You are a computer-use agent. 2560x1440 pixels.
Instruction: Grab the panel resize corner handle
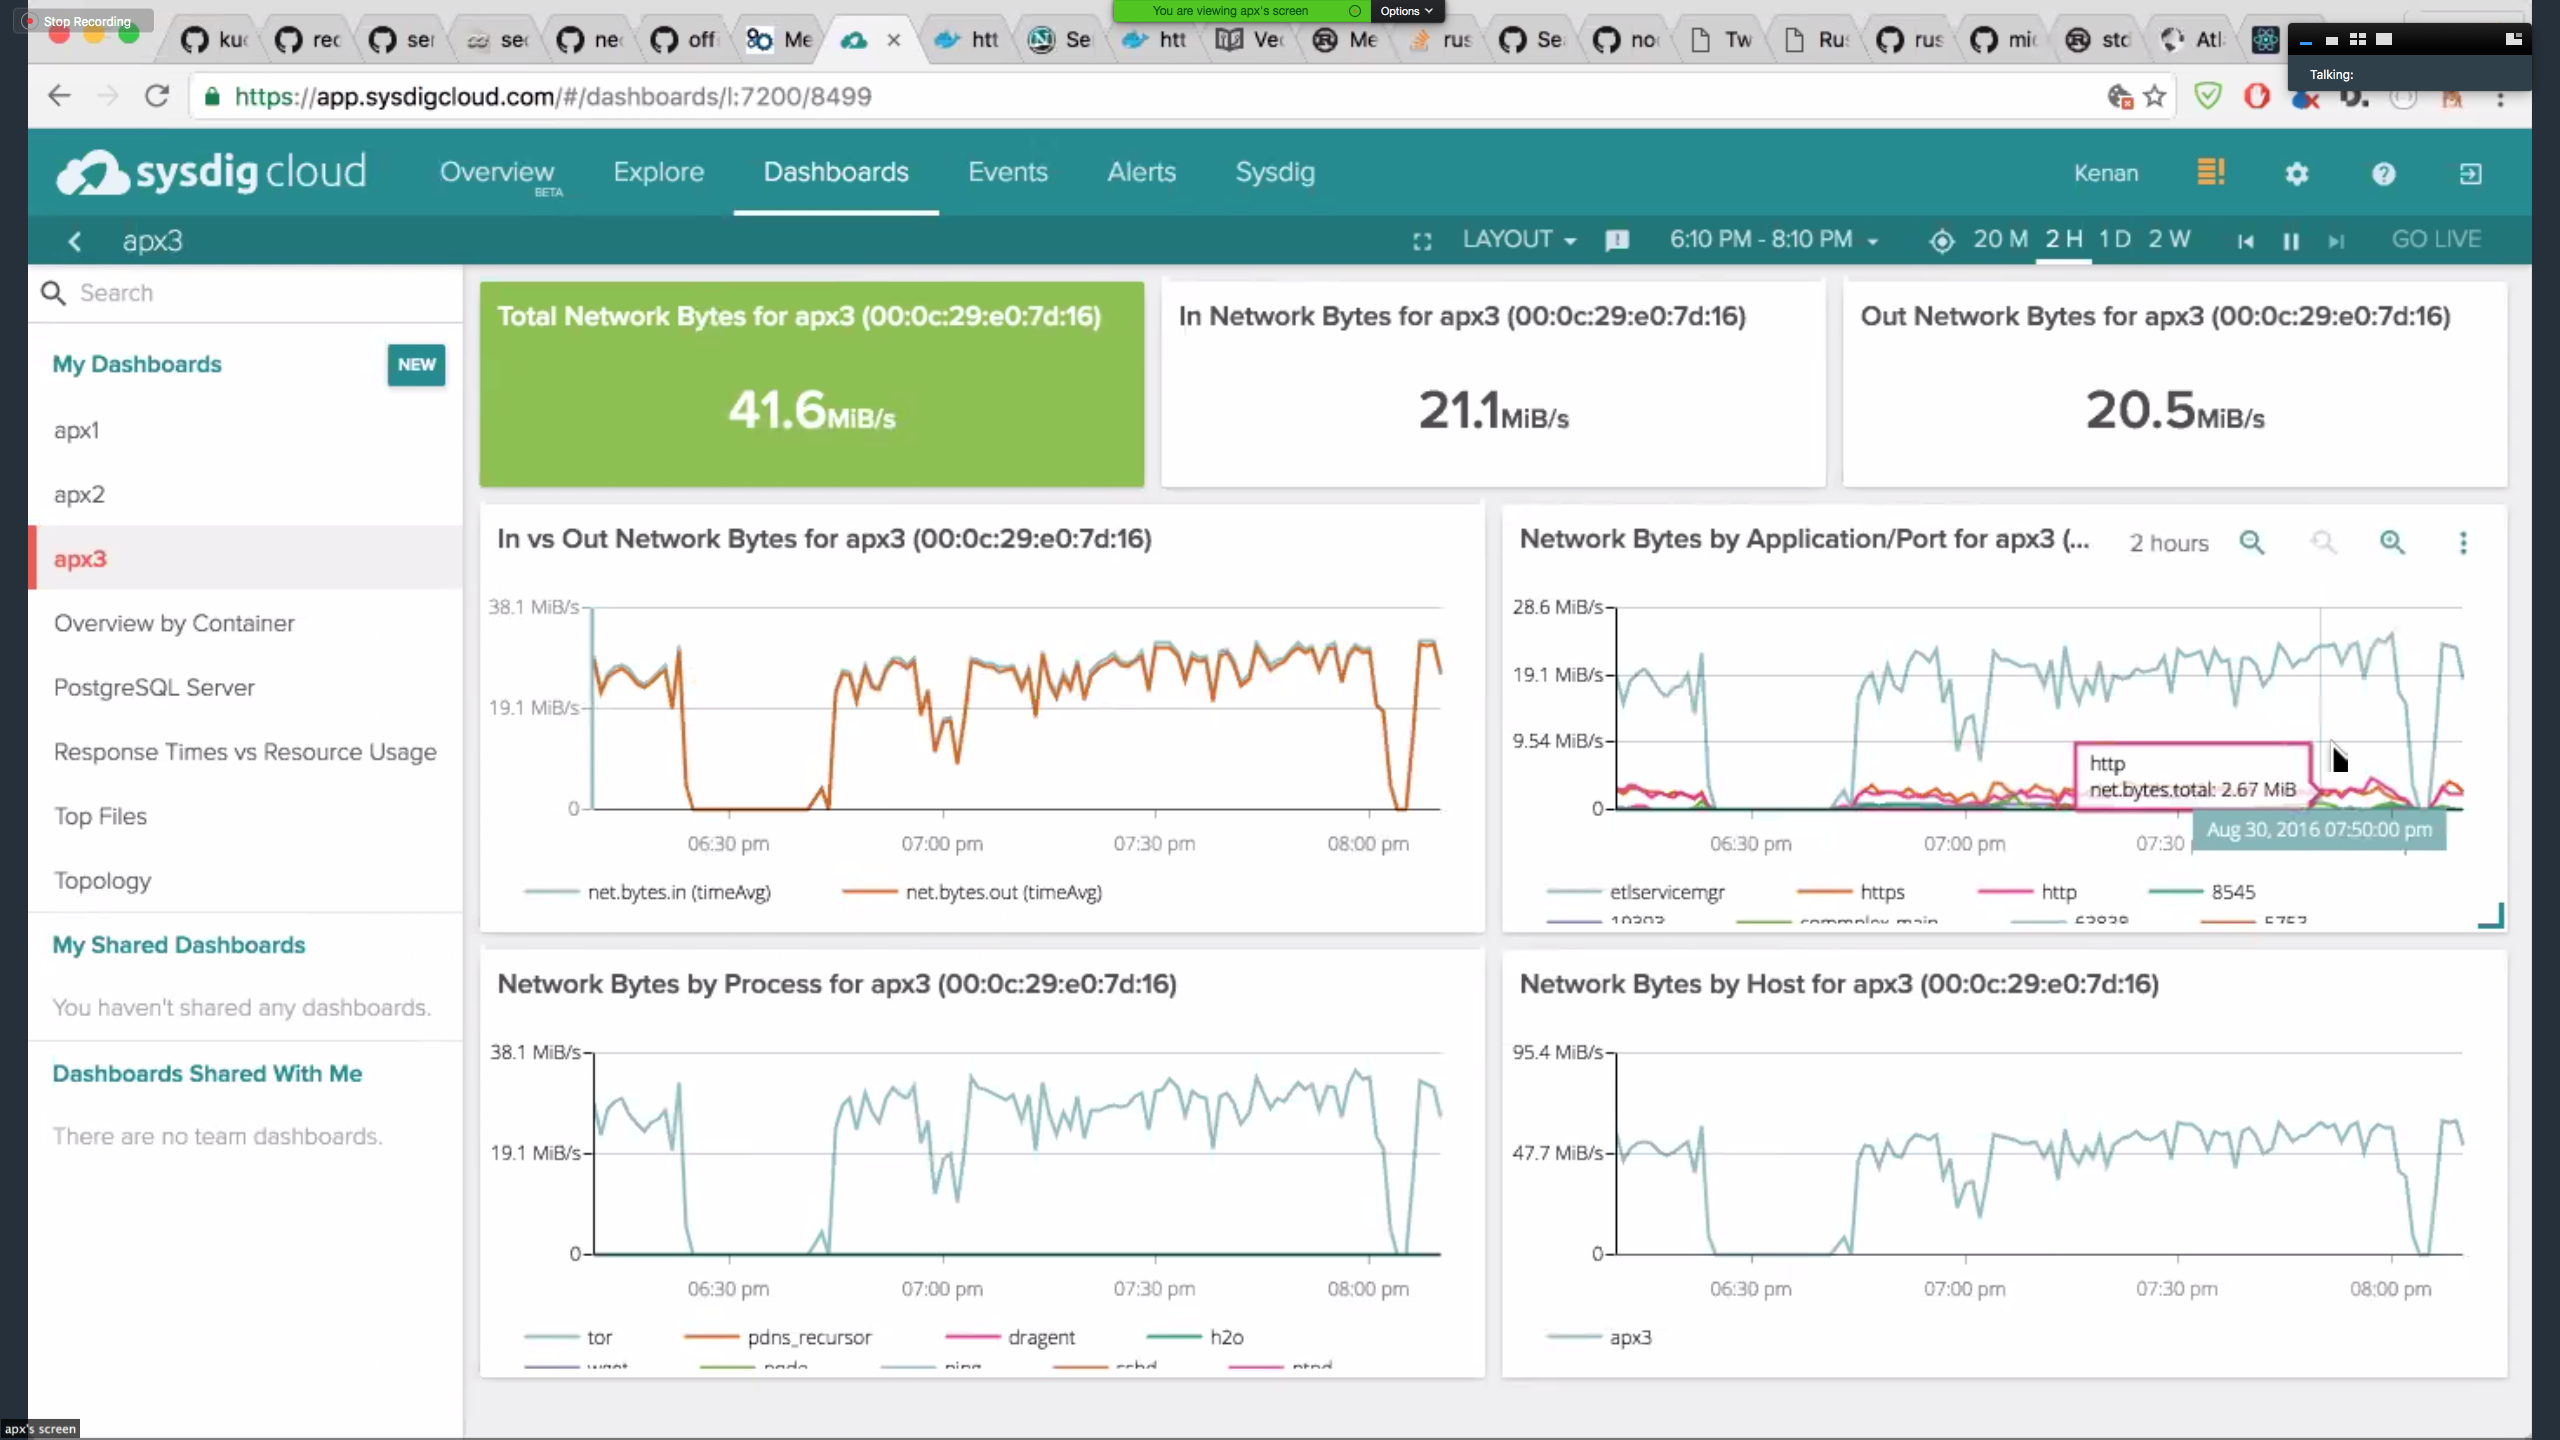[x=2491, y=915]
